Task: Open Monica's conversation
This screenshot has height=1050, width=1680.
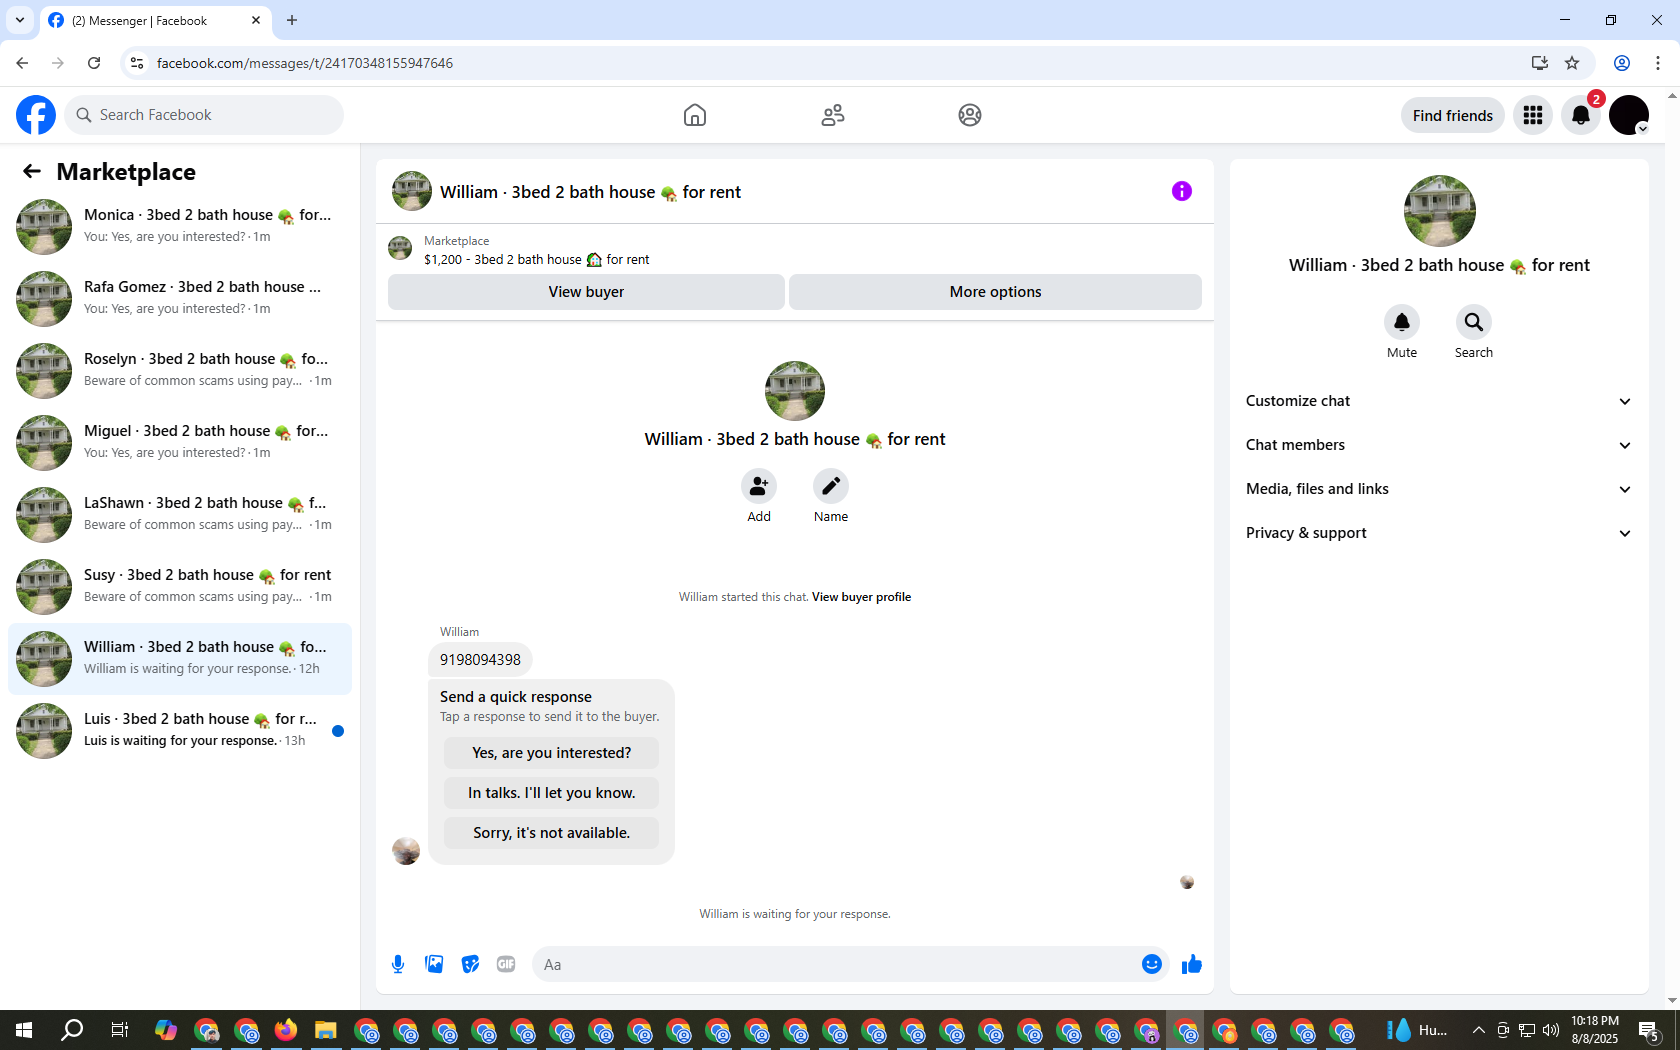Action: click(x=180, y=226)
